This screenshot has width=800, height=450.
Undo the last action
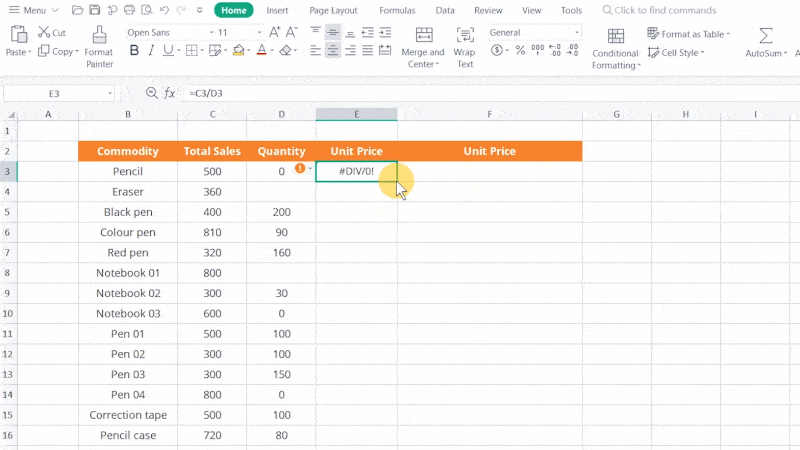(x=164, y=10)
